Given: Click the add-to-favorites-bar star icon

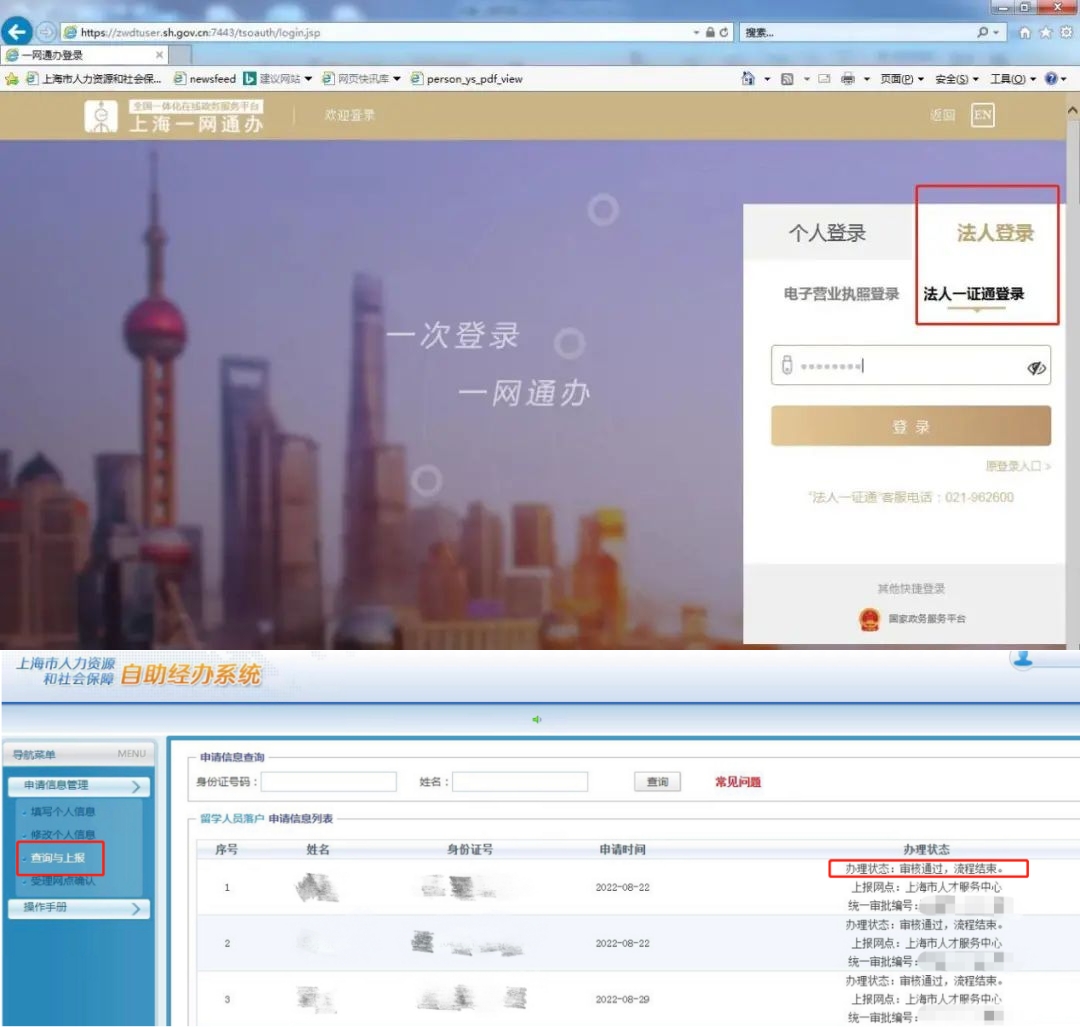Looking at the screenshot, I should (x=12, y=79).
